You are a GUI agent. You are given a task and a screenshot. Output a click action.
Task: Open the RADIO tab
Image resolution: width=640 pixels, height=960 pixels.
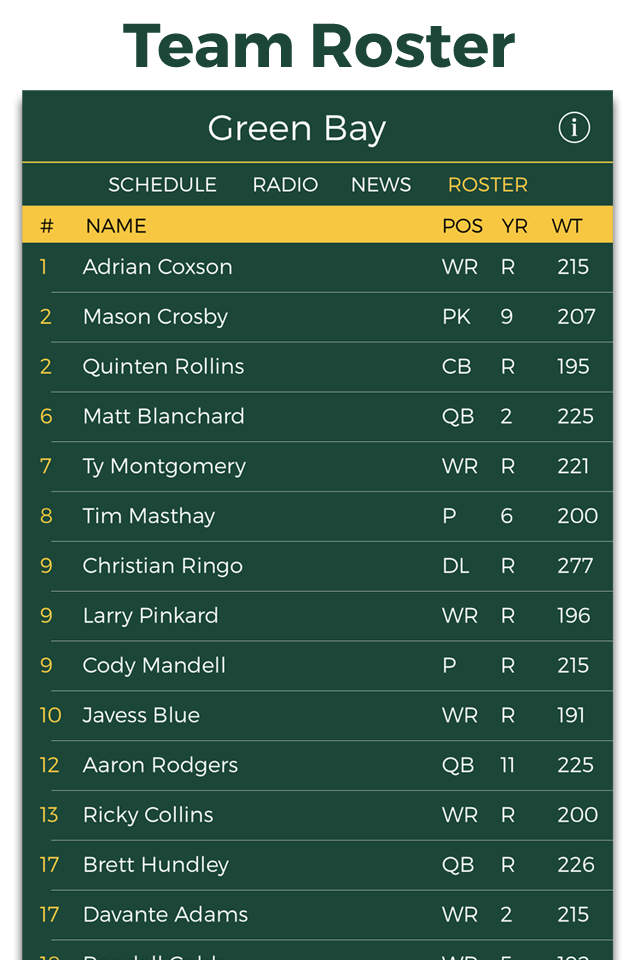coord(285,184)
